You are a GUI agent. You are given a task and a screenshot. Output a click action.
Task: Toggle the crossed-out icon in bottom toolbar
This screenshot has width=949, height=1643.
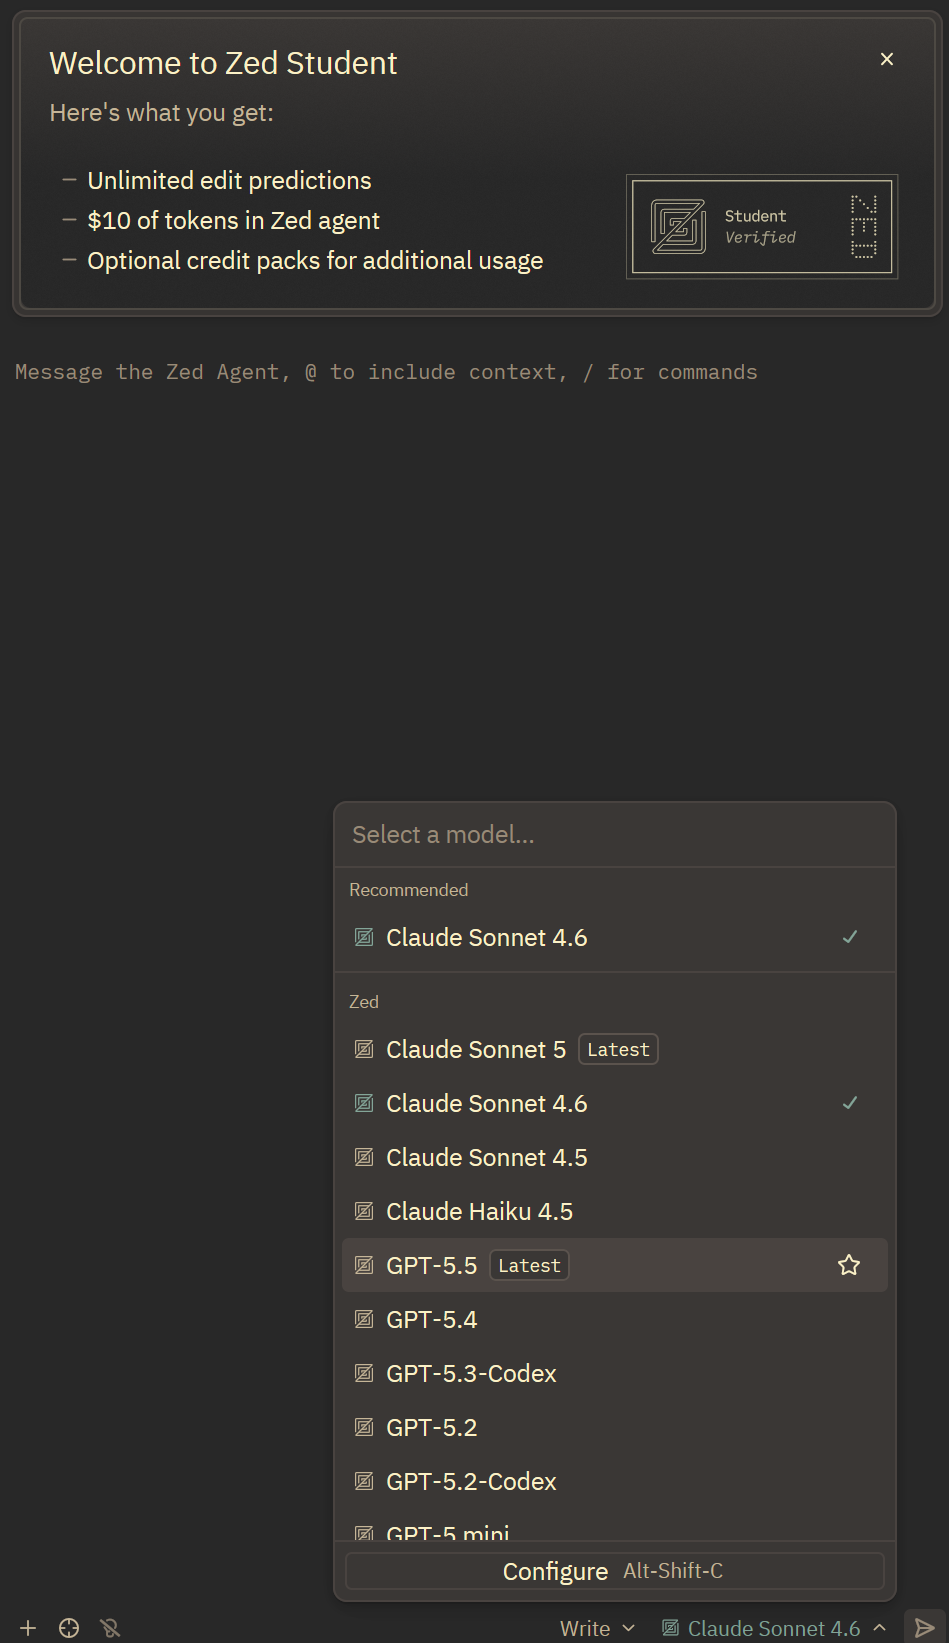click(110, 1628)
